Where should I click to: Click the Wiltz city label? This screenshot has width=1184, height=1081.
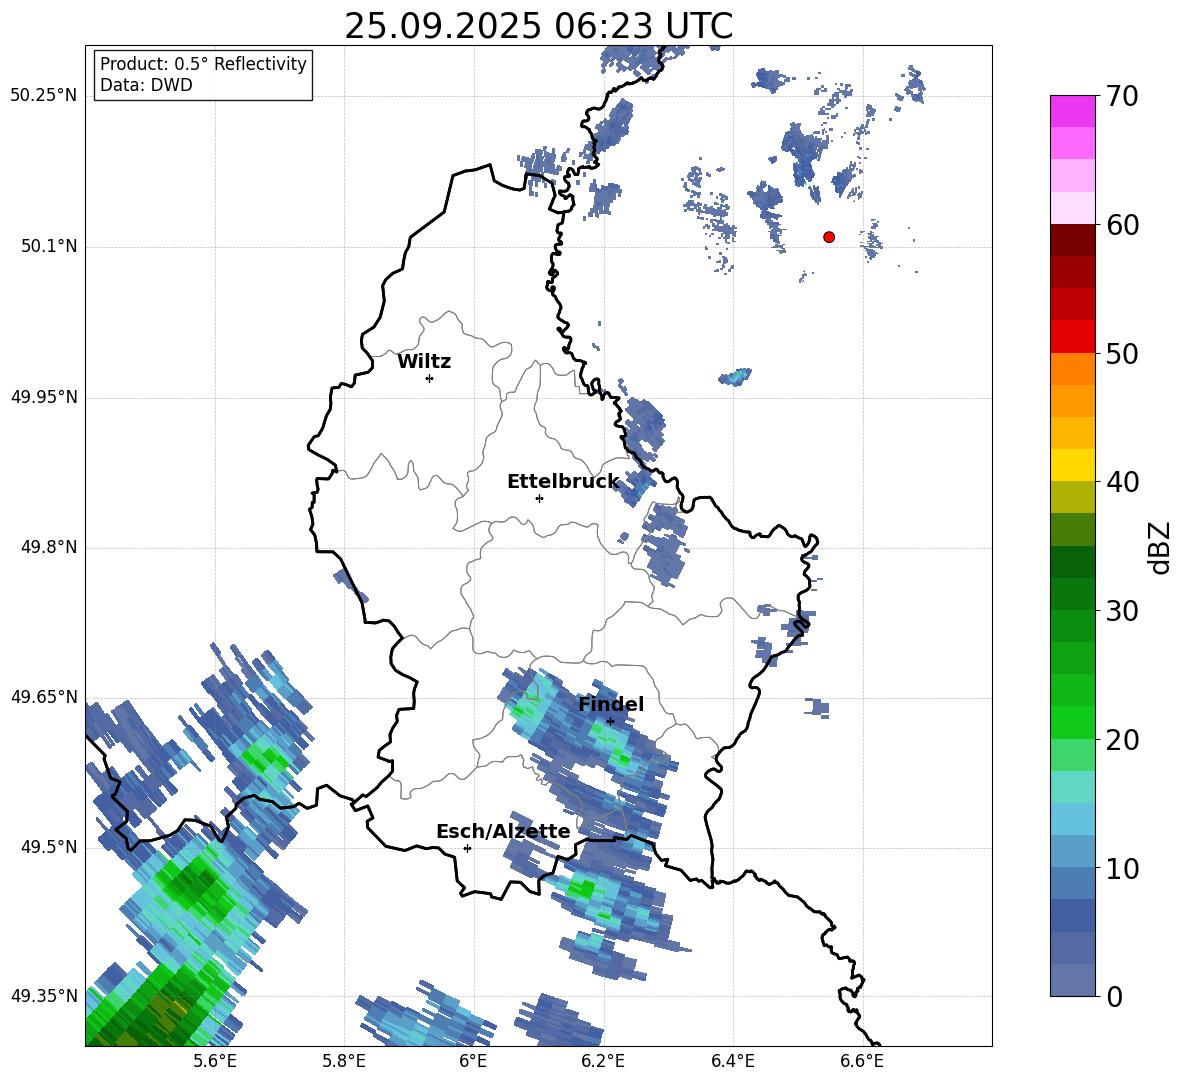[424, 362]
